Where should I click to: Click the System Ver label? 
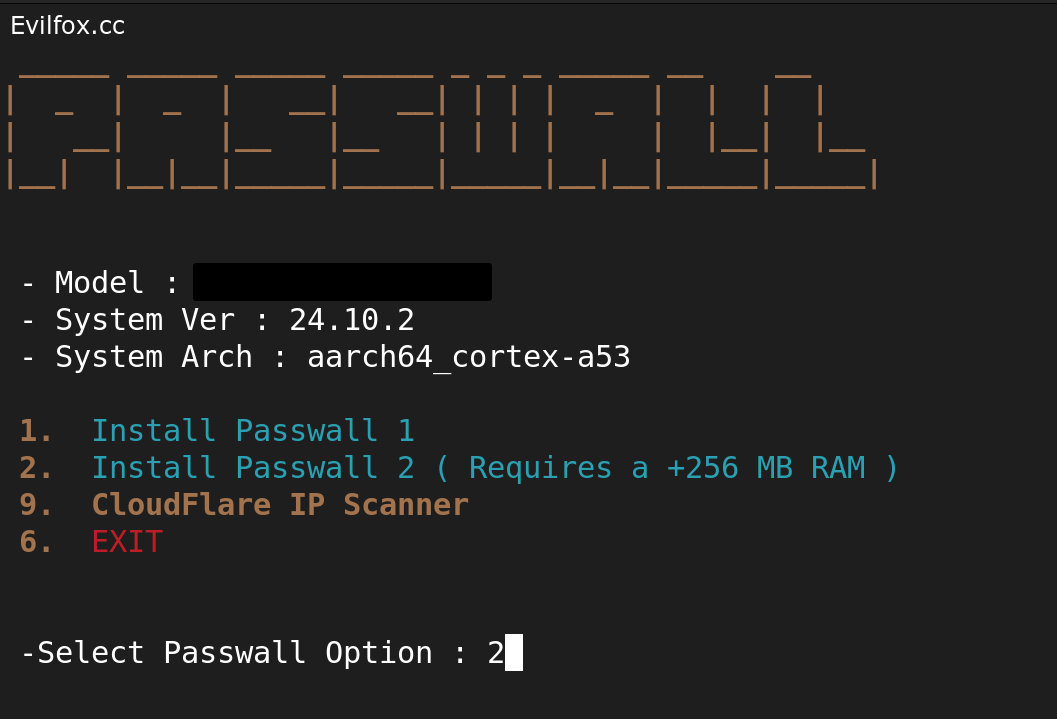coord(145,320)
